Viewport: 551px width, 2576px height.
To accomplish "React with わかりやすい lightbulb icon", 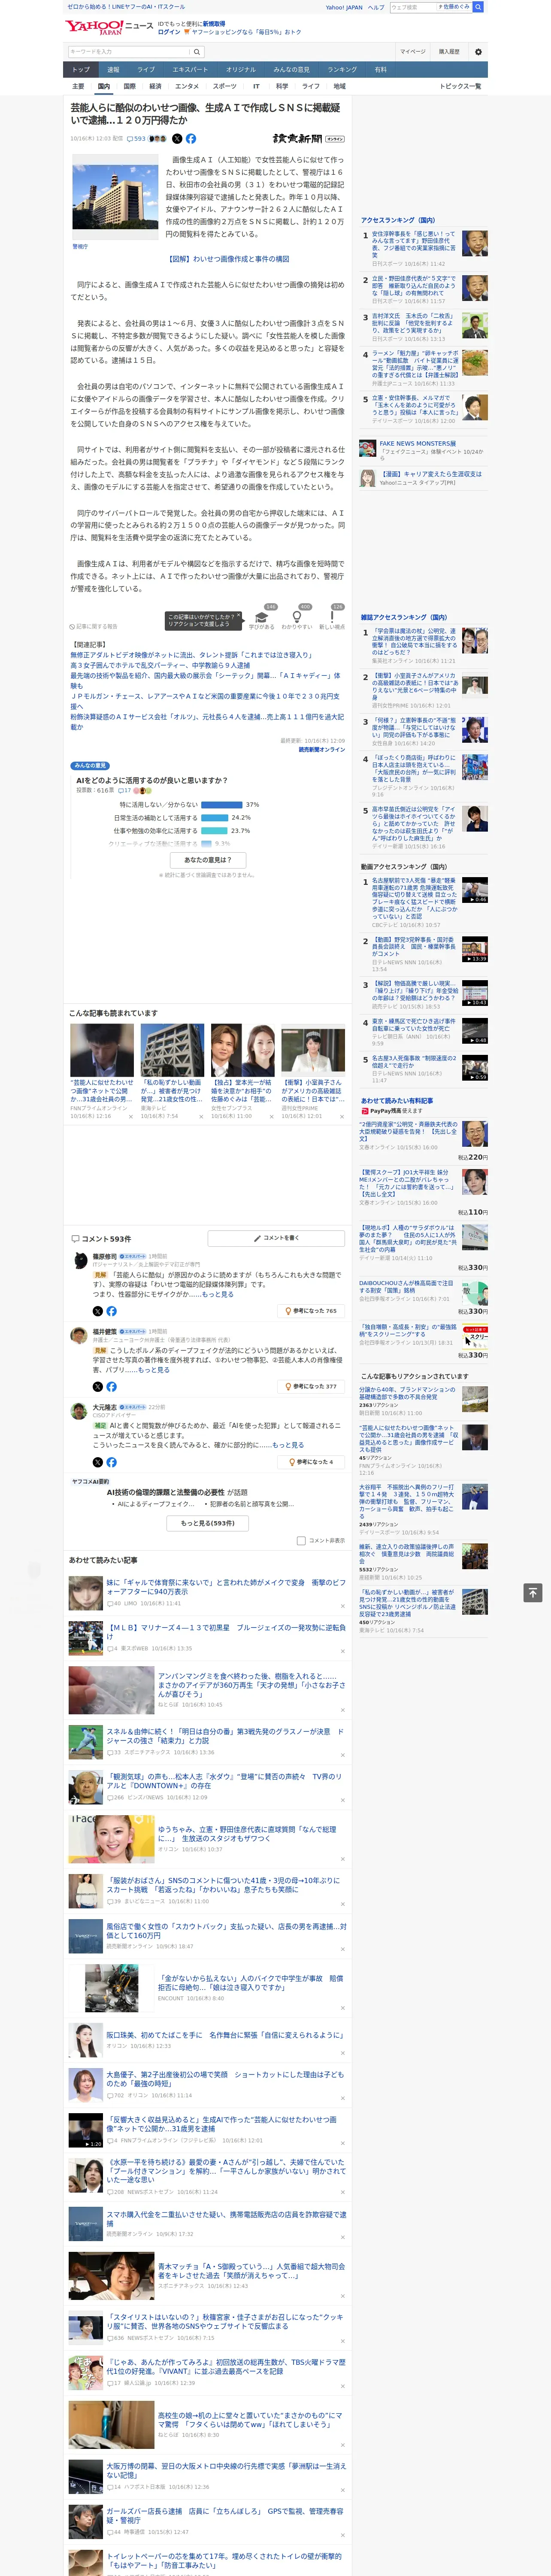I will (x=297, y=618).
